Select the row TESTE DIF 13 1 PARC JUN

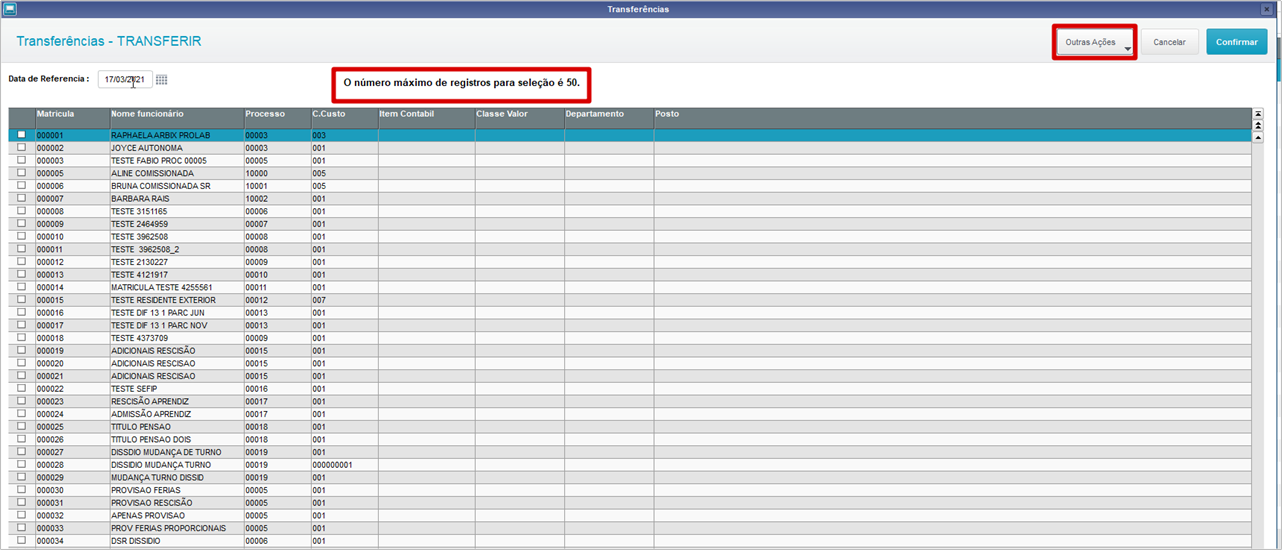click(630, 313)
